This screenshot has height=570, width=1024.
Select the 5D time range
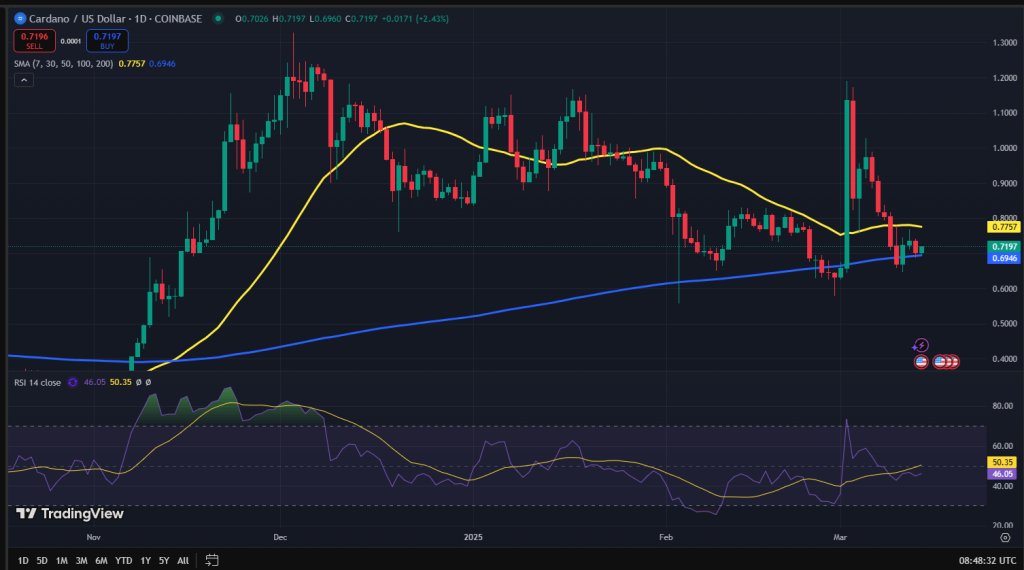pyautogui.click(x=42, y=560)
